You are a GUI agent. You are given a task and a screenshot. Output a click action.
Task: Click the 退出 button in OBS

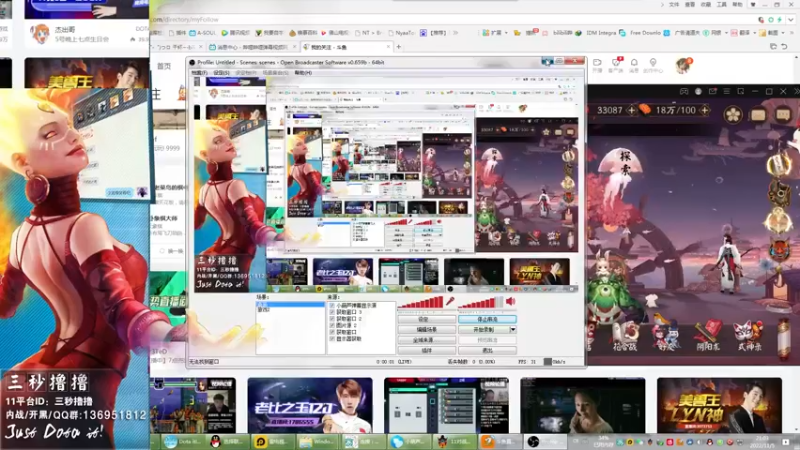[487, 351]
